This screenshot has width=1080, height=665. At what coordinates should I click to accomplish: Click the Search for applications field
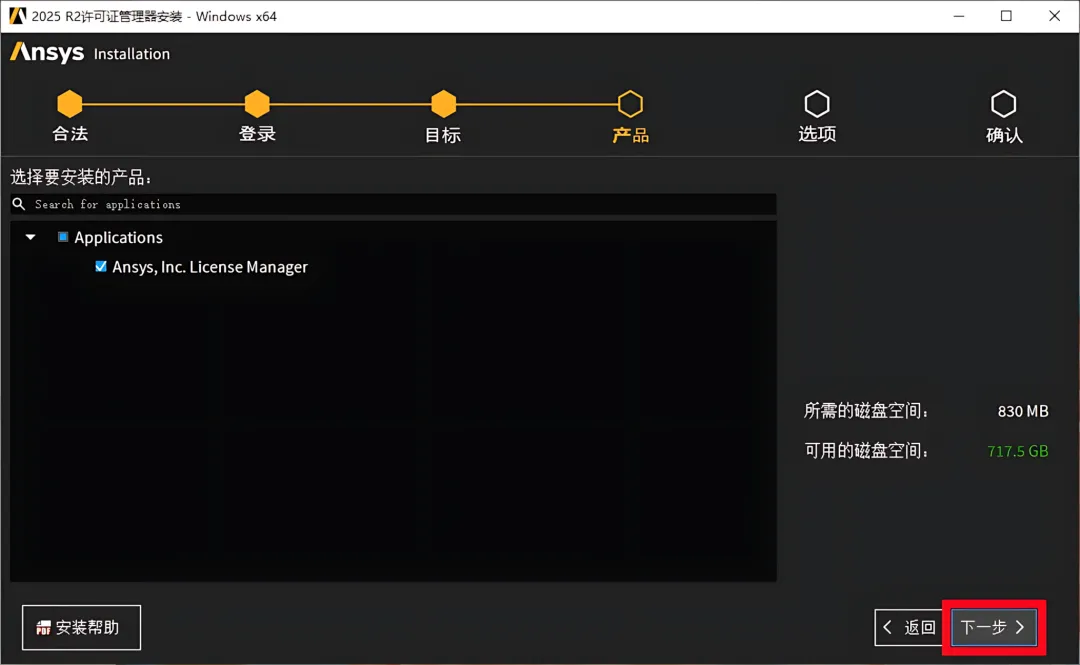coord(393,204)
